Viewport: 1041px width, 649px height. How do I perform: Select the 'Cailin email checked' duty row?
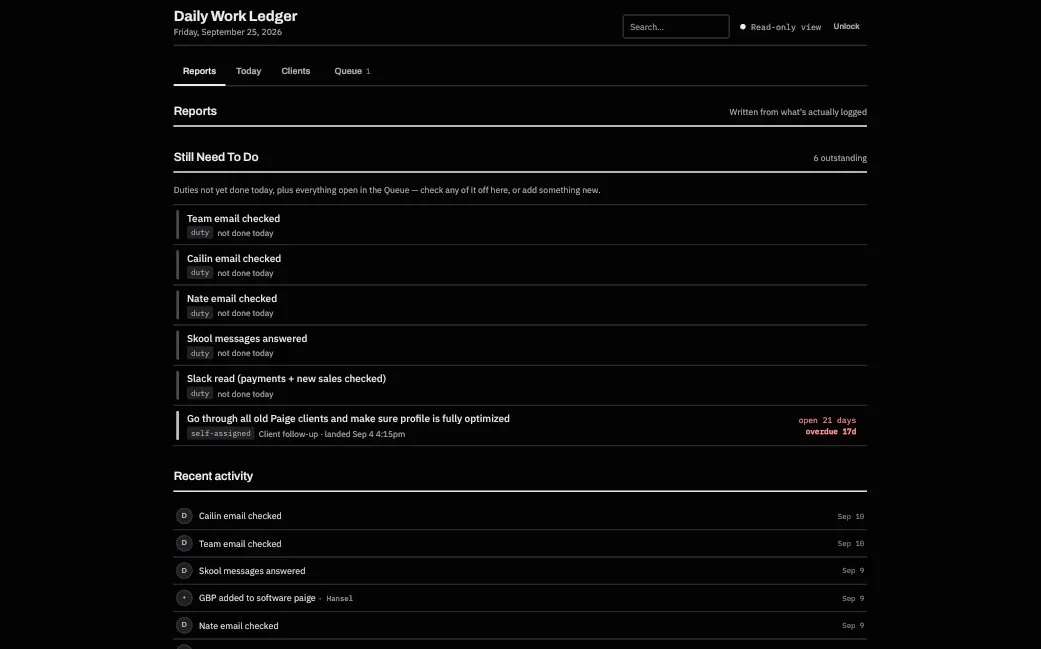(x=520, y=265)
